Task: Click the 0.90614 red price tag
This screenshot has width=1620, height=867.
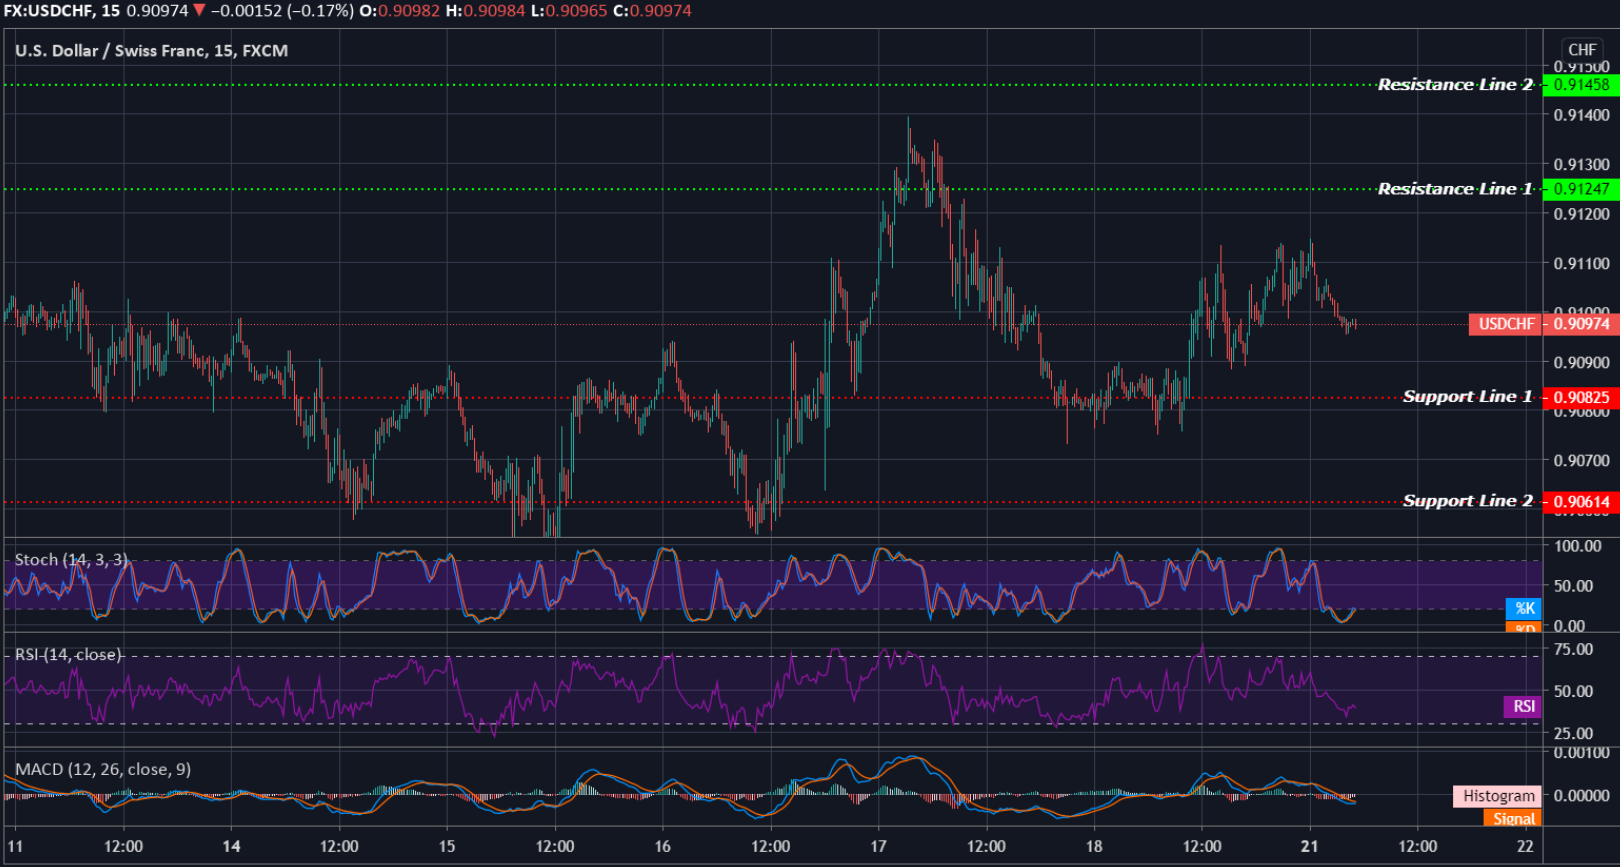Action: [1581, 502]
